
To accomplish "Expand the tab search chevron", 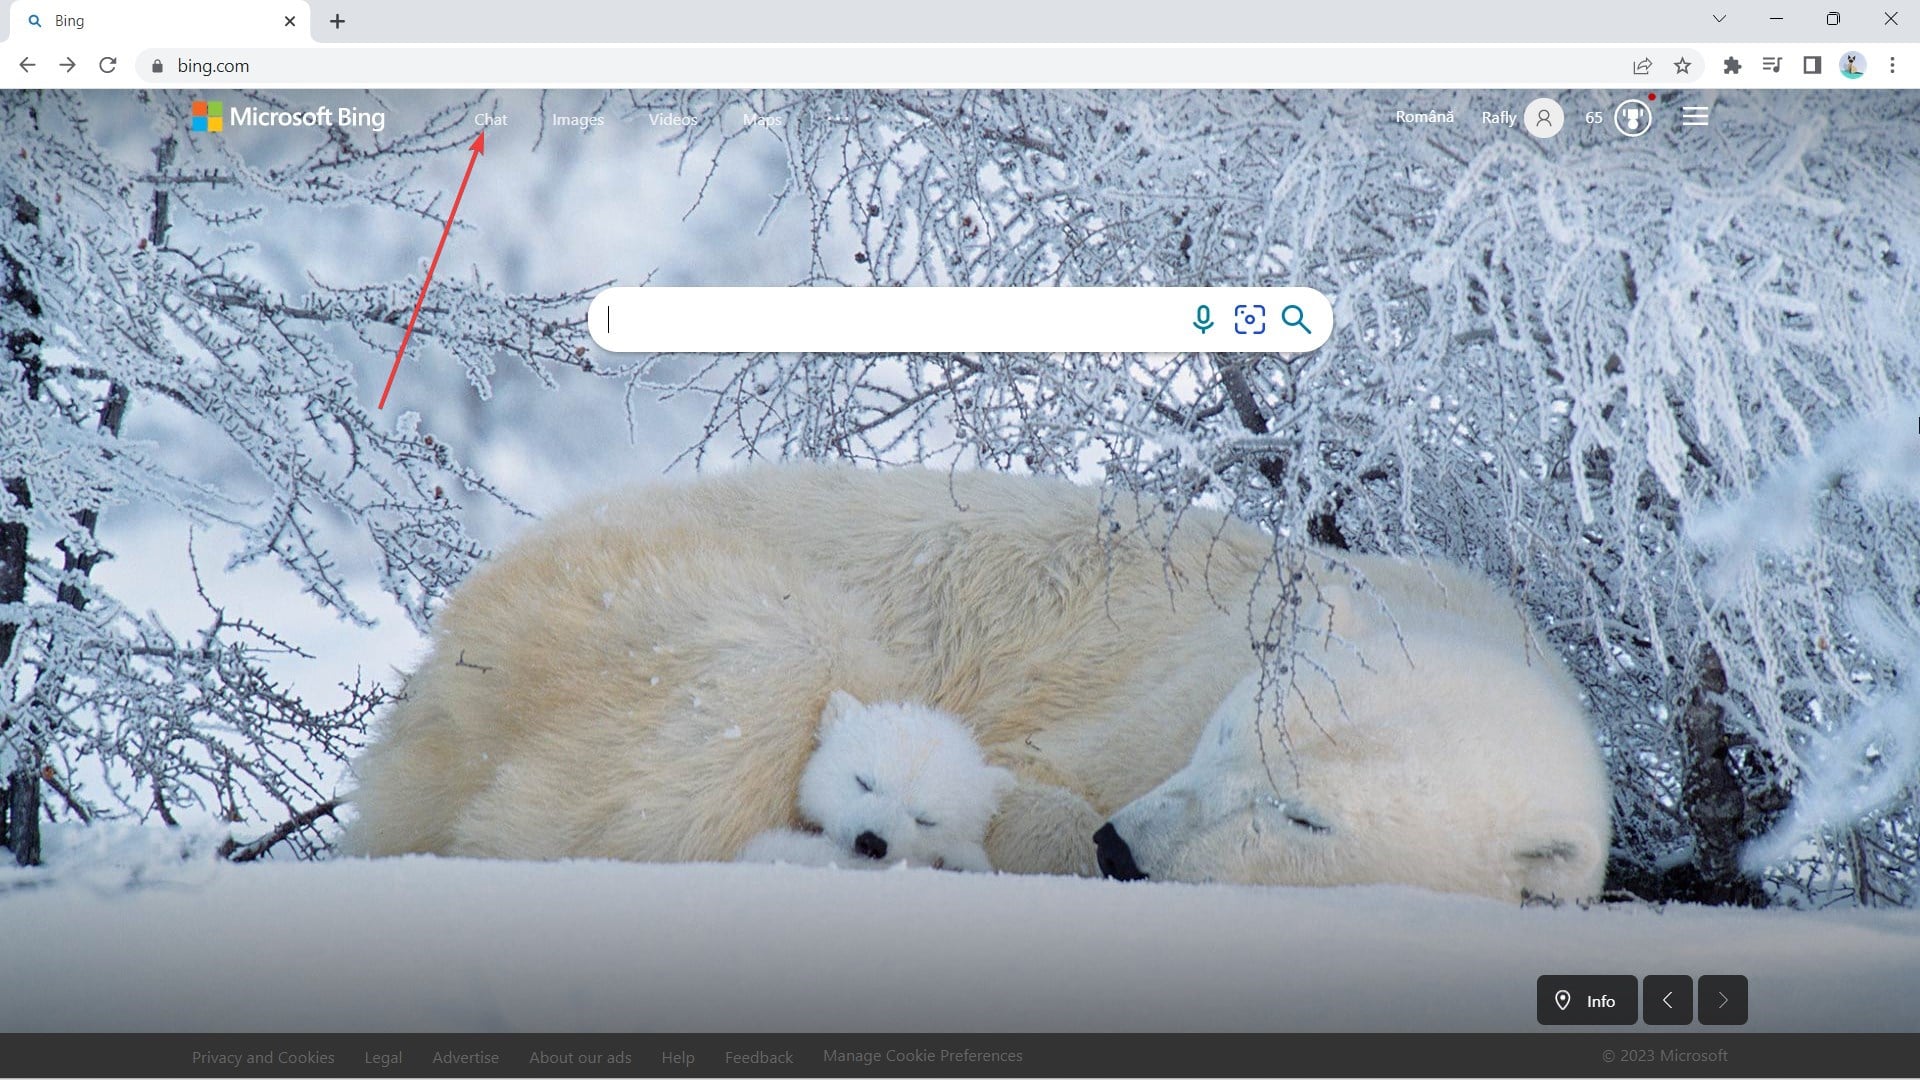I will (x=1719, y=19).
